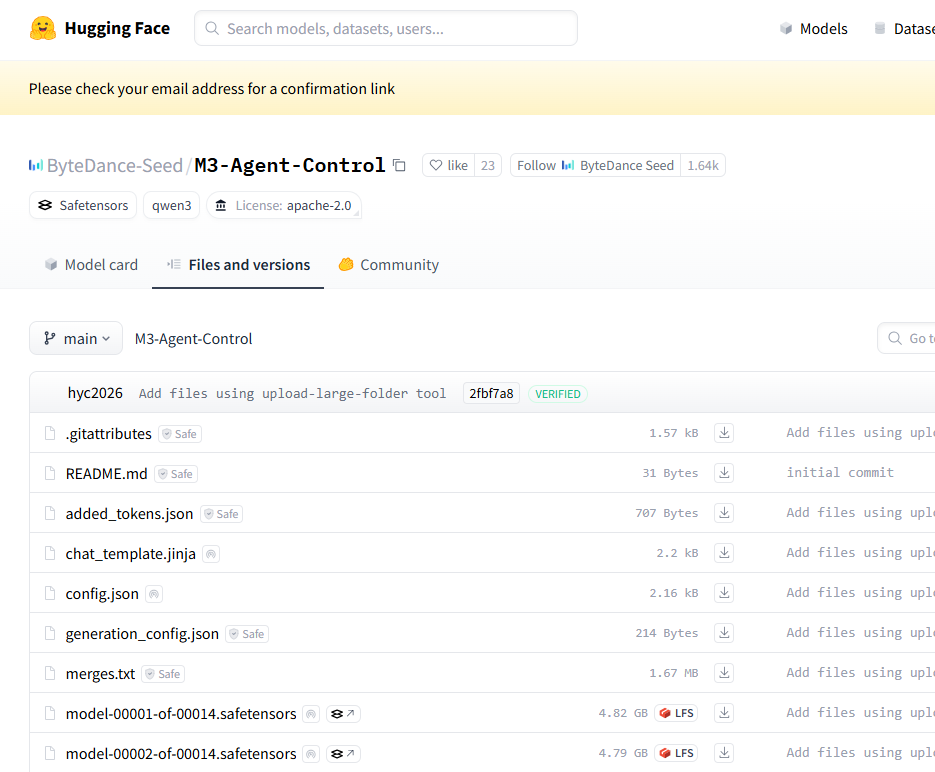Like the M3-Agent-Control model
Screen dimensions: 935x772
pyautogui.click(x=448, y=166)
